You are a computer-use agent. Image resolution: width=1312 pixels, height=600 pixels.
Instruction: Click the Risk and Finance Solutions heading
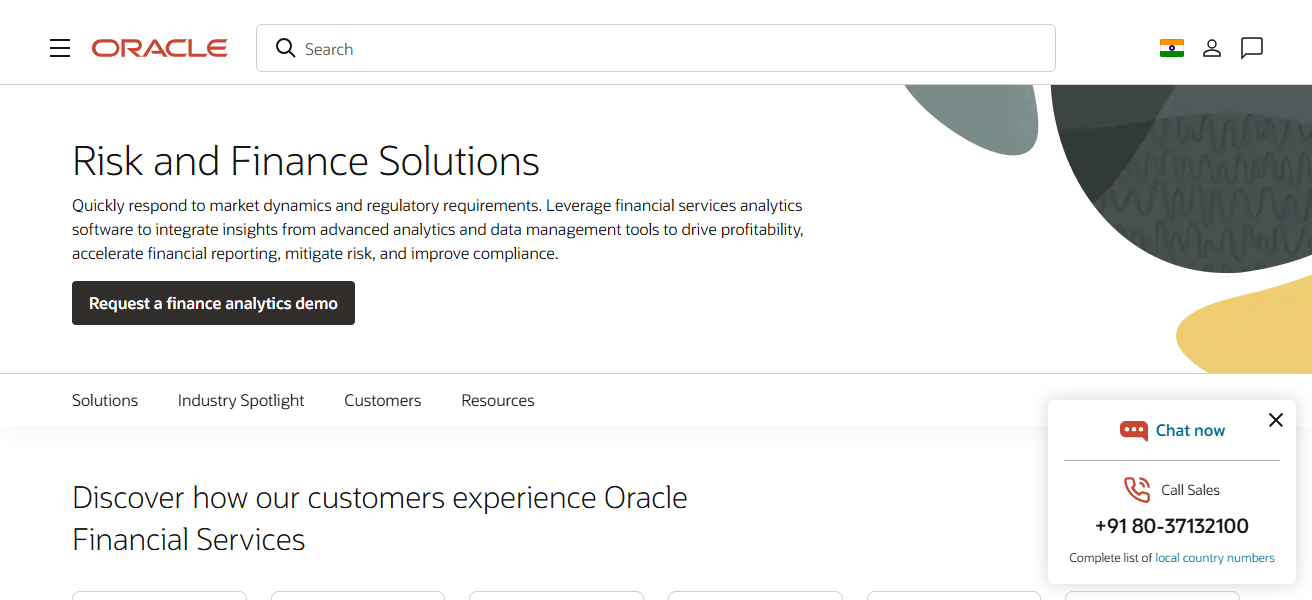(305, 161)
